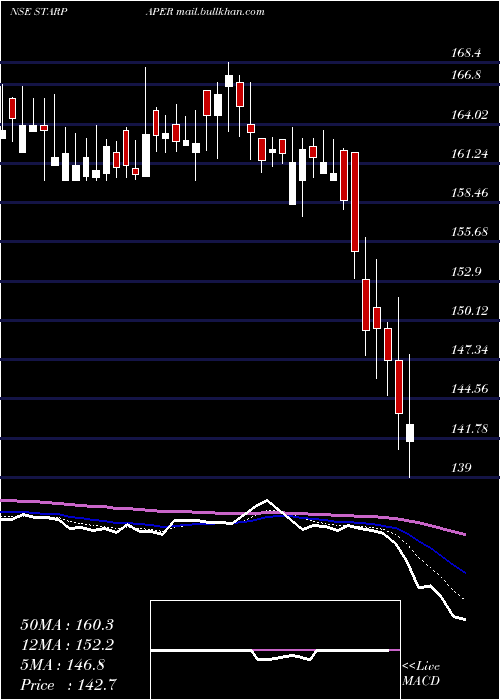
Task: Click the last white candlestick near 141.78
Action: [410, 433]
